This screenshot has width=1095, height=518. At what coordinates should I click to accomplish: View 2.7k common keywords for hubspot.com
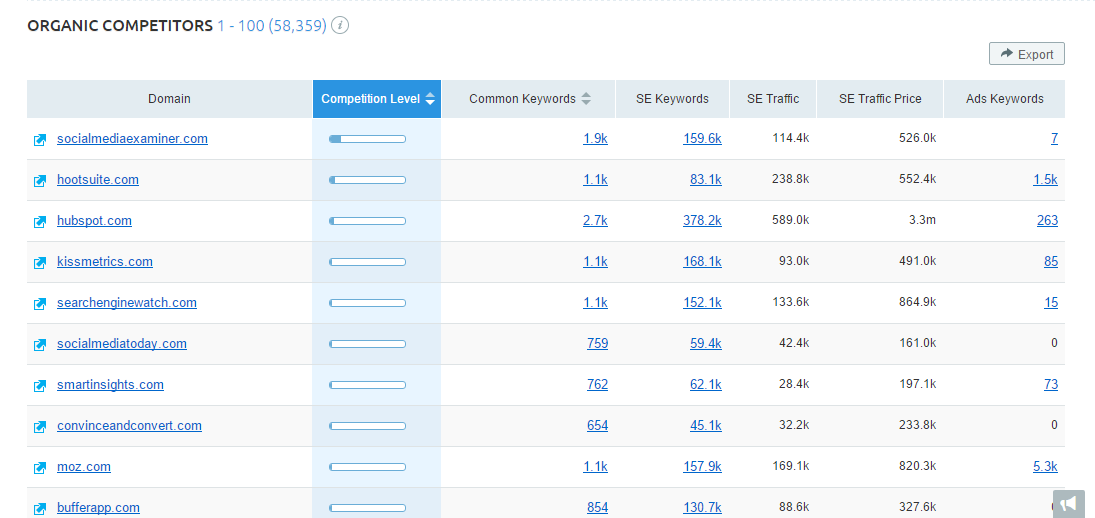pos(596,221)
